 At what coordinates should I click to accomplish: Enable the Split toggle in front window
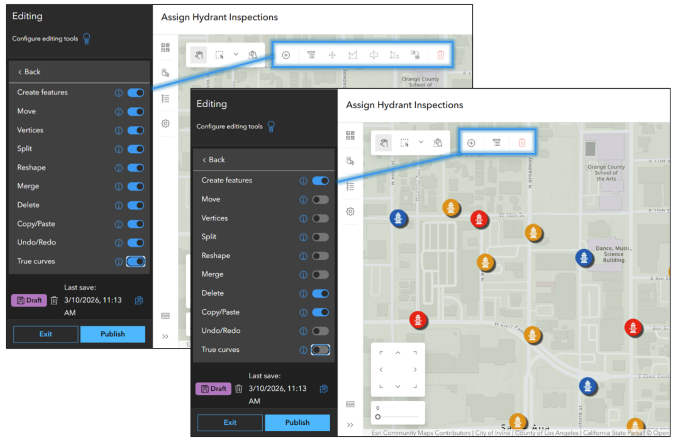click(x=320, y=237)
